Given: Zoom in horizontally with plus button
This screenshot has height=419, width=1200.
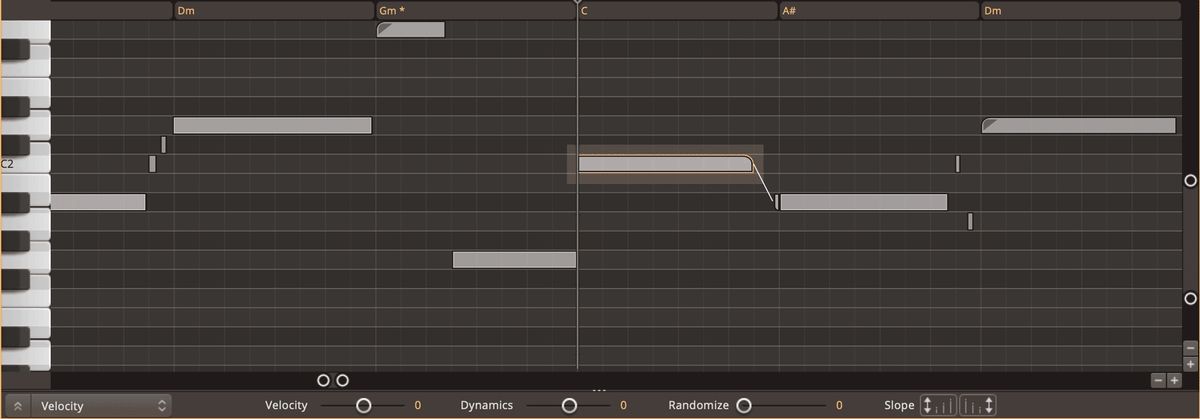Looking at the screenshot, I should tap(1174, 380).
